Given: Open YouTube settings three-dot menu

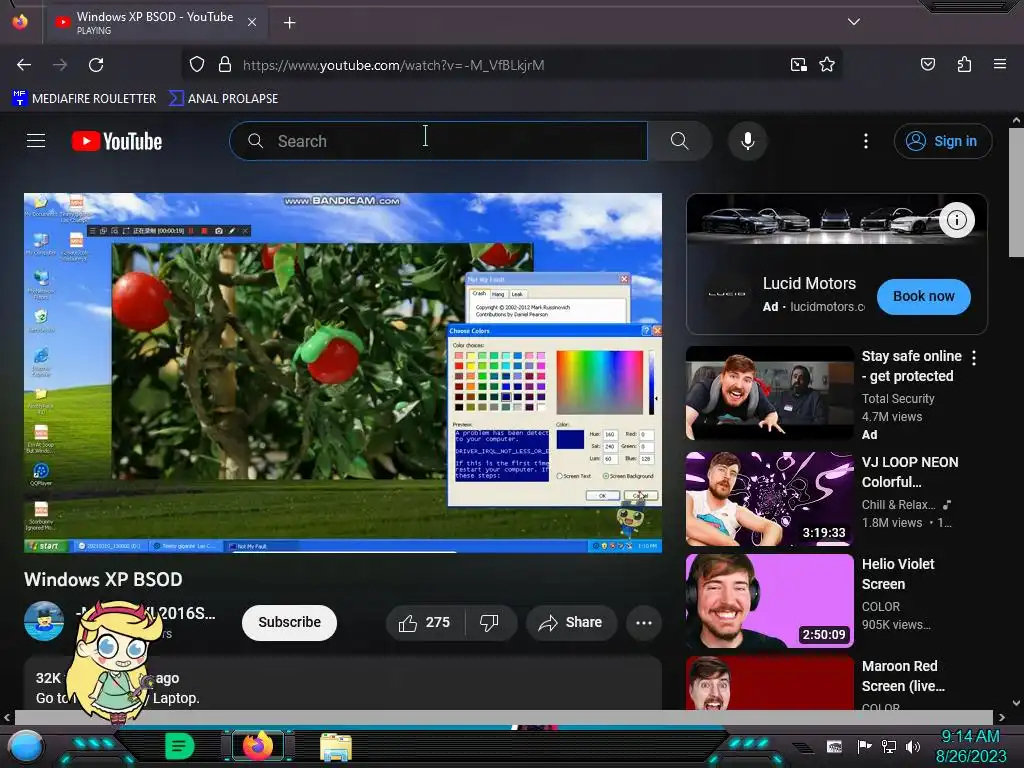Looking at the screenshot, I should click(866, 141).
